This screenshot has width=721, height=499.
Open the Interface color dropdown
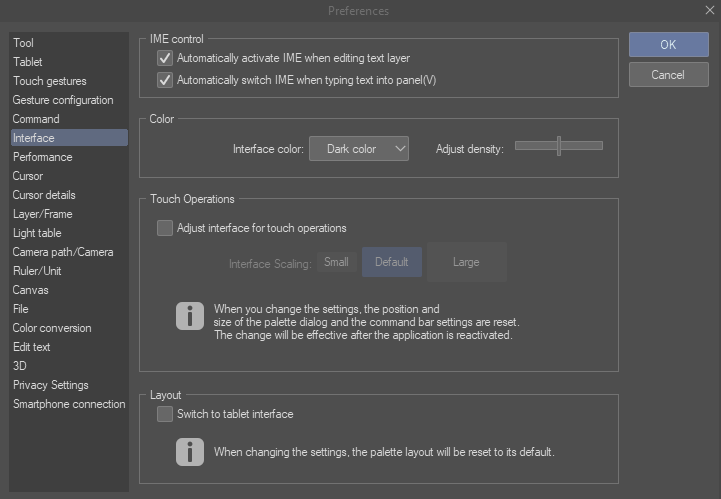click(359, 149)
